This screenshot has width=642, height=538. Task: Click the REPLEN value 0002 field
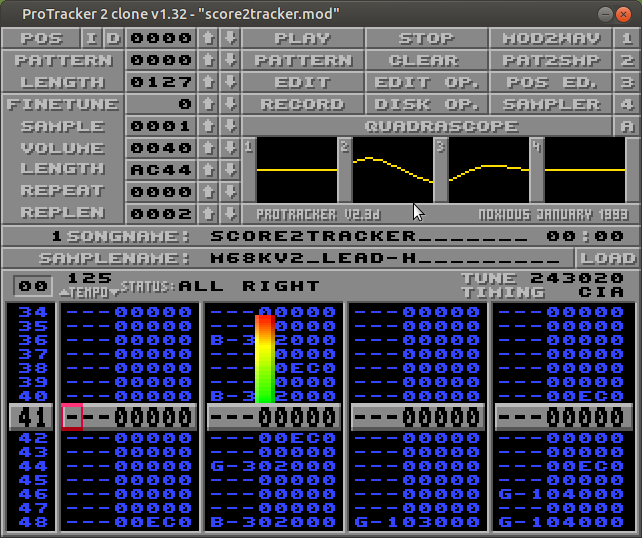point(161,213)
